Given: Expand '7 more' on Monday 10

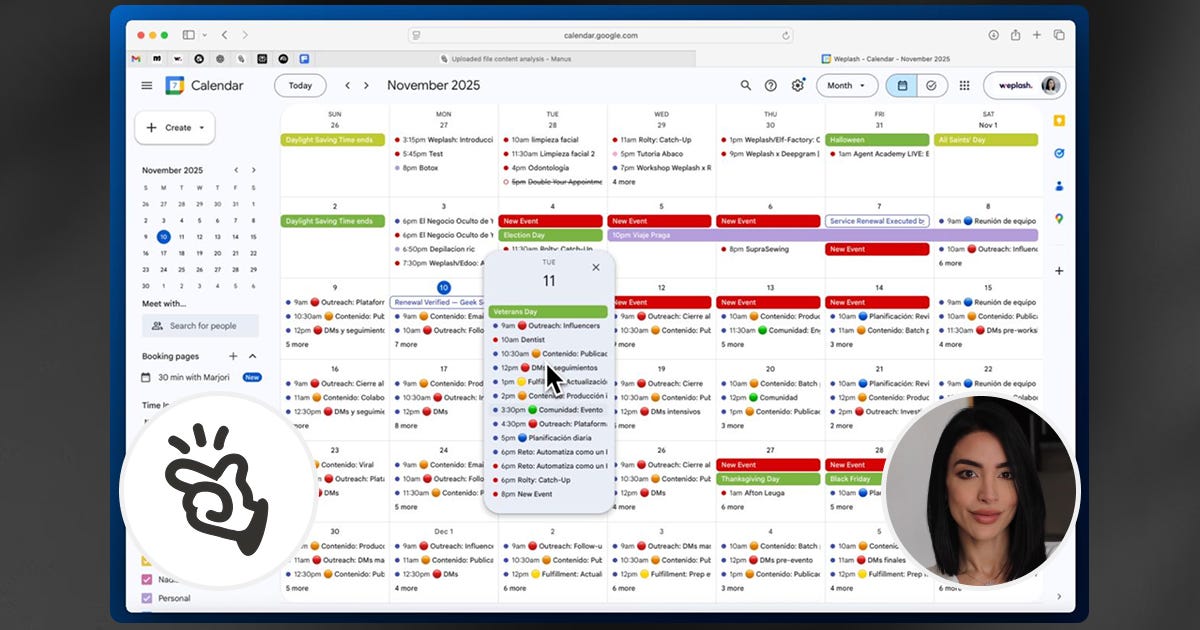Looking at the screenshot, I should tap(406, 344).
